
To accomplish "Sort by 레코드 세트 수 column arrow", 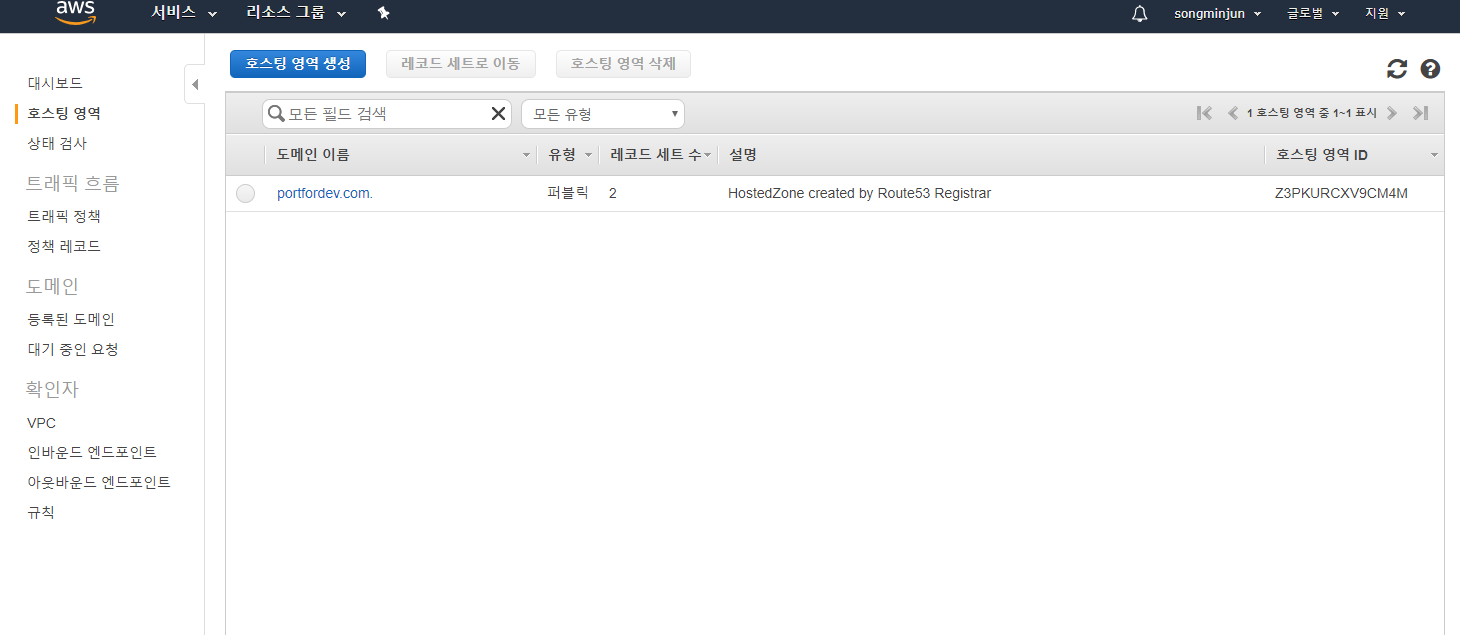I will pyautogui.click(x=707, y=156).
